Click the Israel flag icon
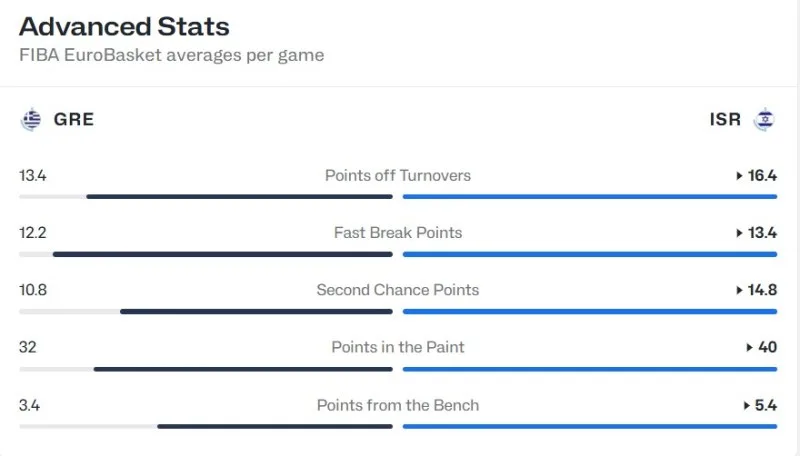 (764, 119)
